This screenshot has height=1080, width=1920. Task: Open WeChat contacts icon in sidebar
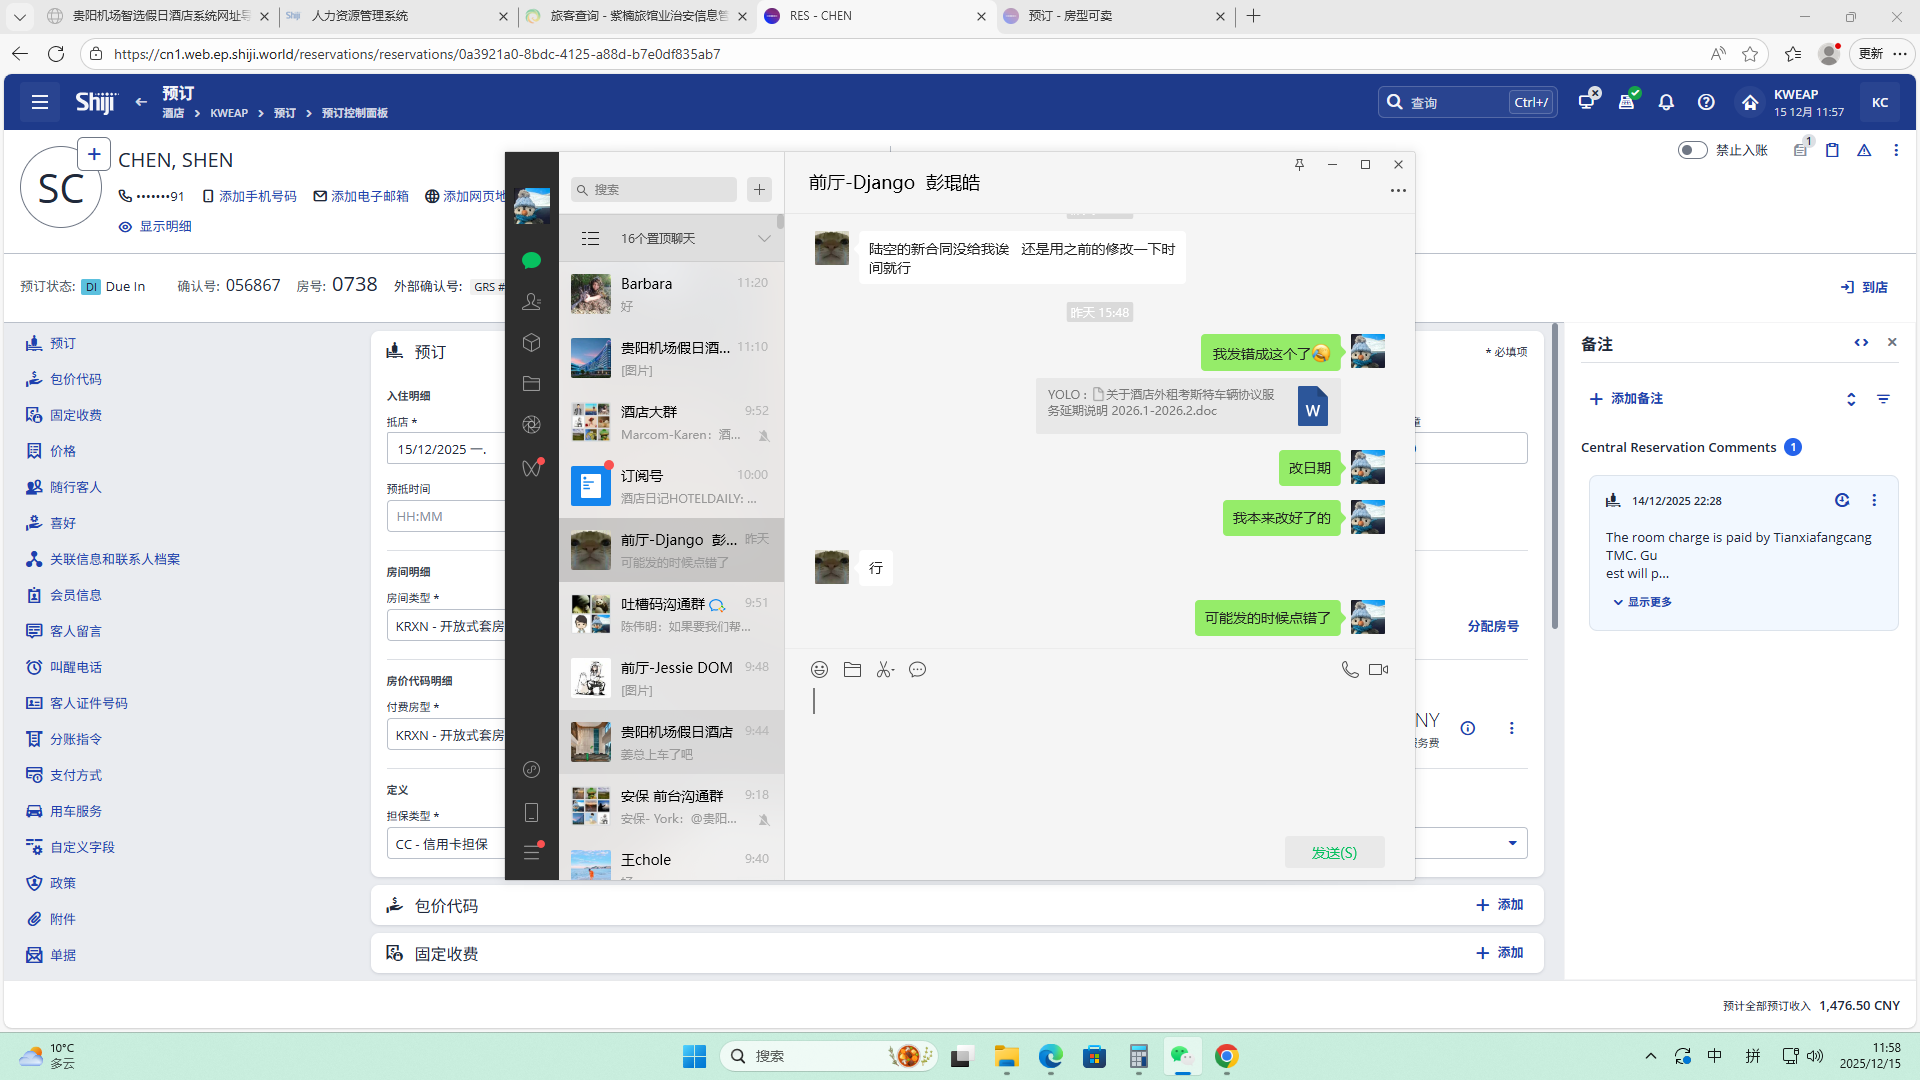pos(532,301)
